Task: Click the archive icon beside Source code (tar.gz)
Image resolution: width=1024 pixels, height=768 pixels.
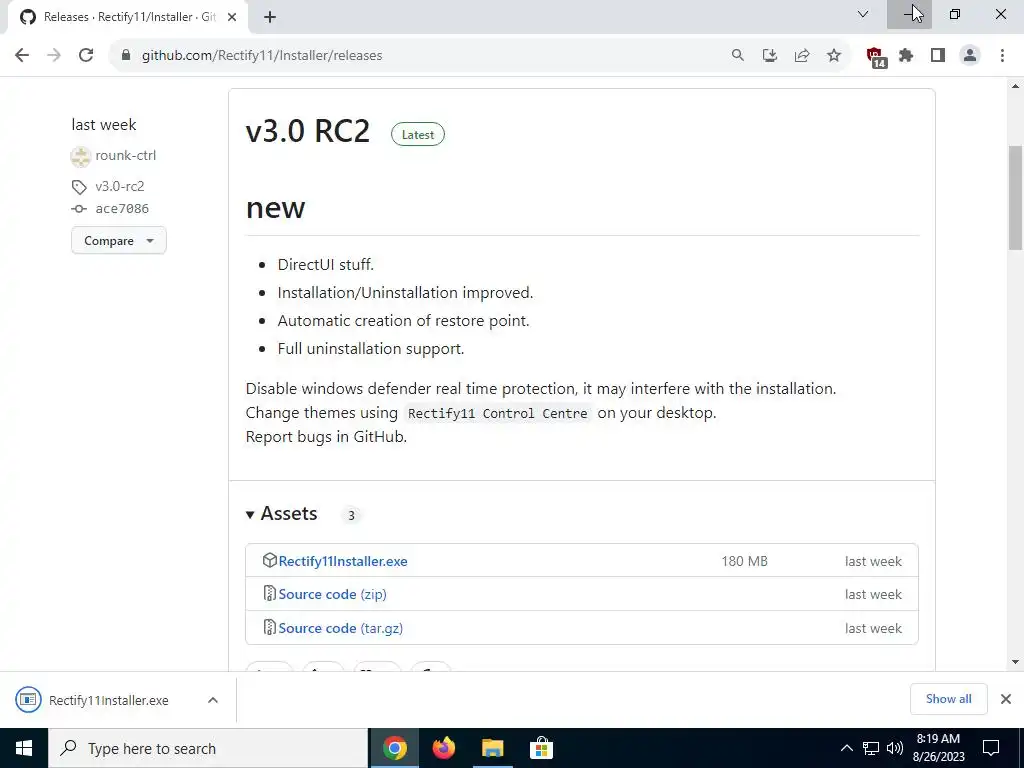Action: click(269, 627)
